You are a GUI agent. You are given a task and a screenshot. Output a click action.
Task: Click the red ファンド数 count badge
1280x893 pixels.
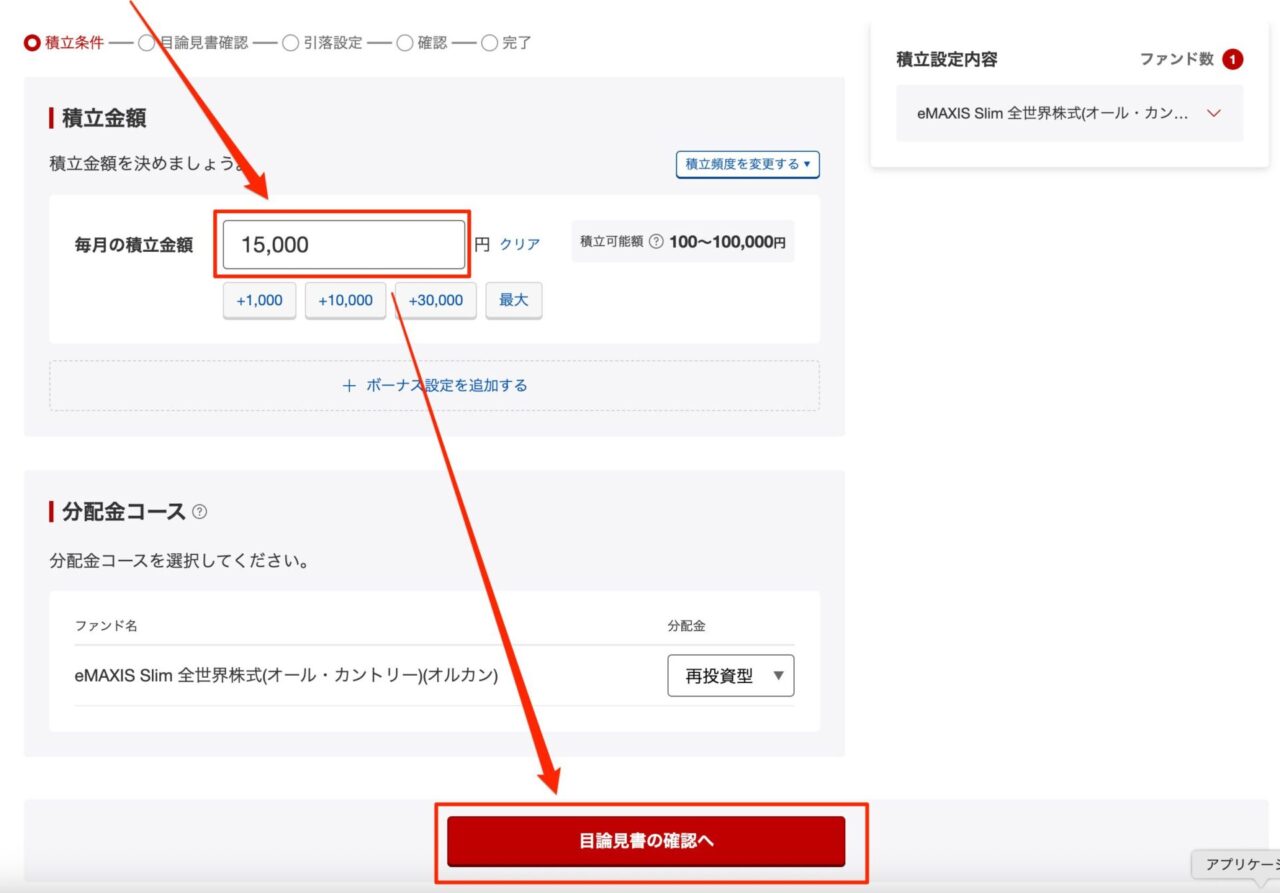pyautogui.click(x=1232, y=59)
